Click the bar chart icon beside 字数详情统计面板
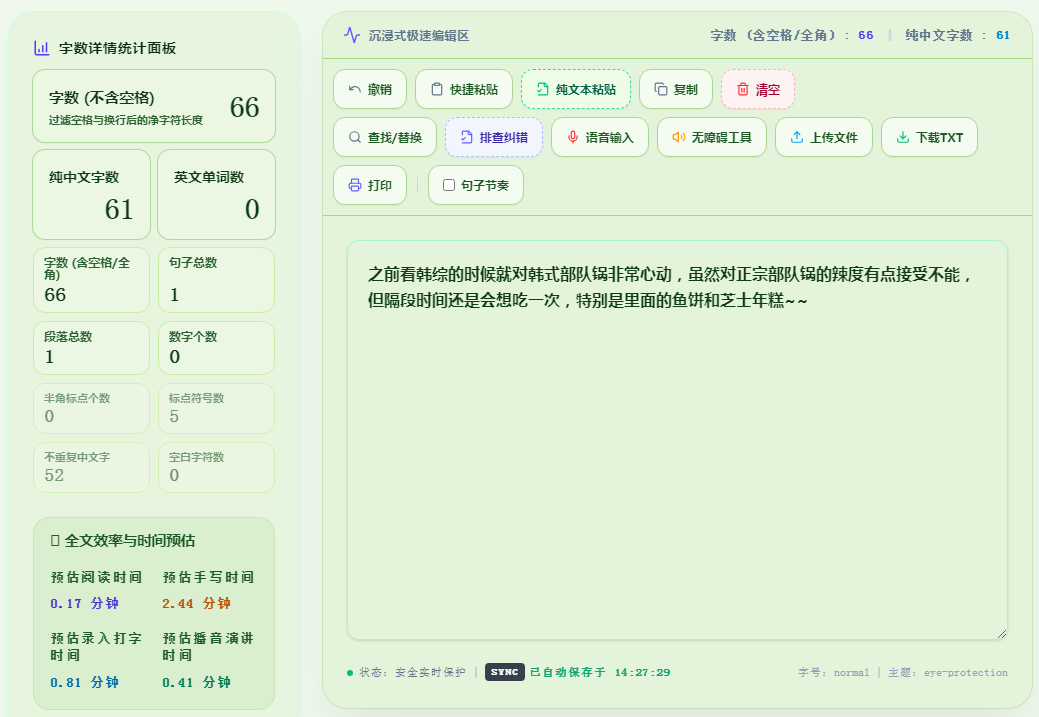This screenshot has height=717, width=1039. click(x=42, y=48)
